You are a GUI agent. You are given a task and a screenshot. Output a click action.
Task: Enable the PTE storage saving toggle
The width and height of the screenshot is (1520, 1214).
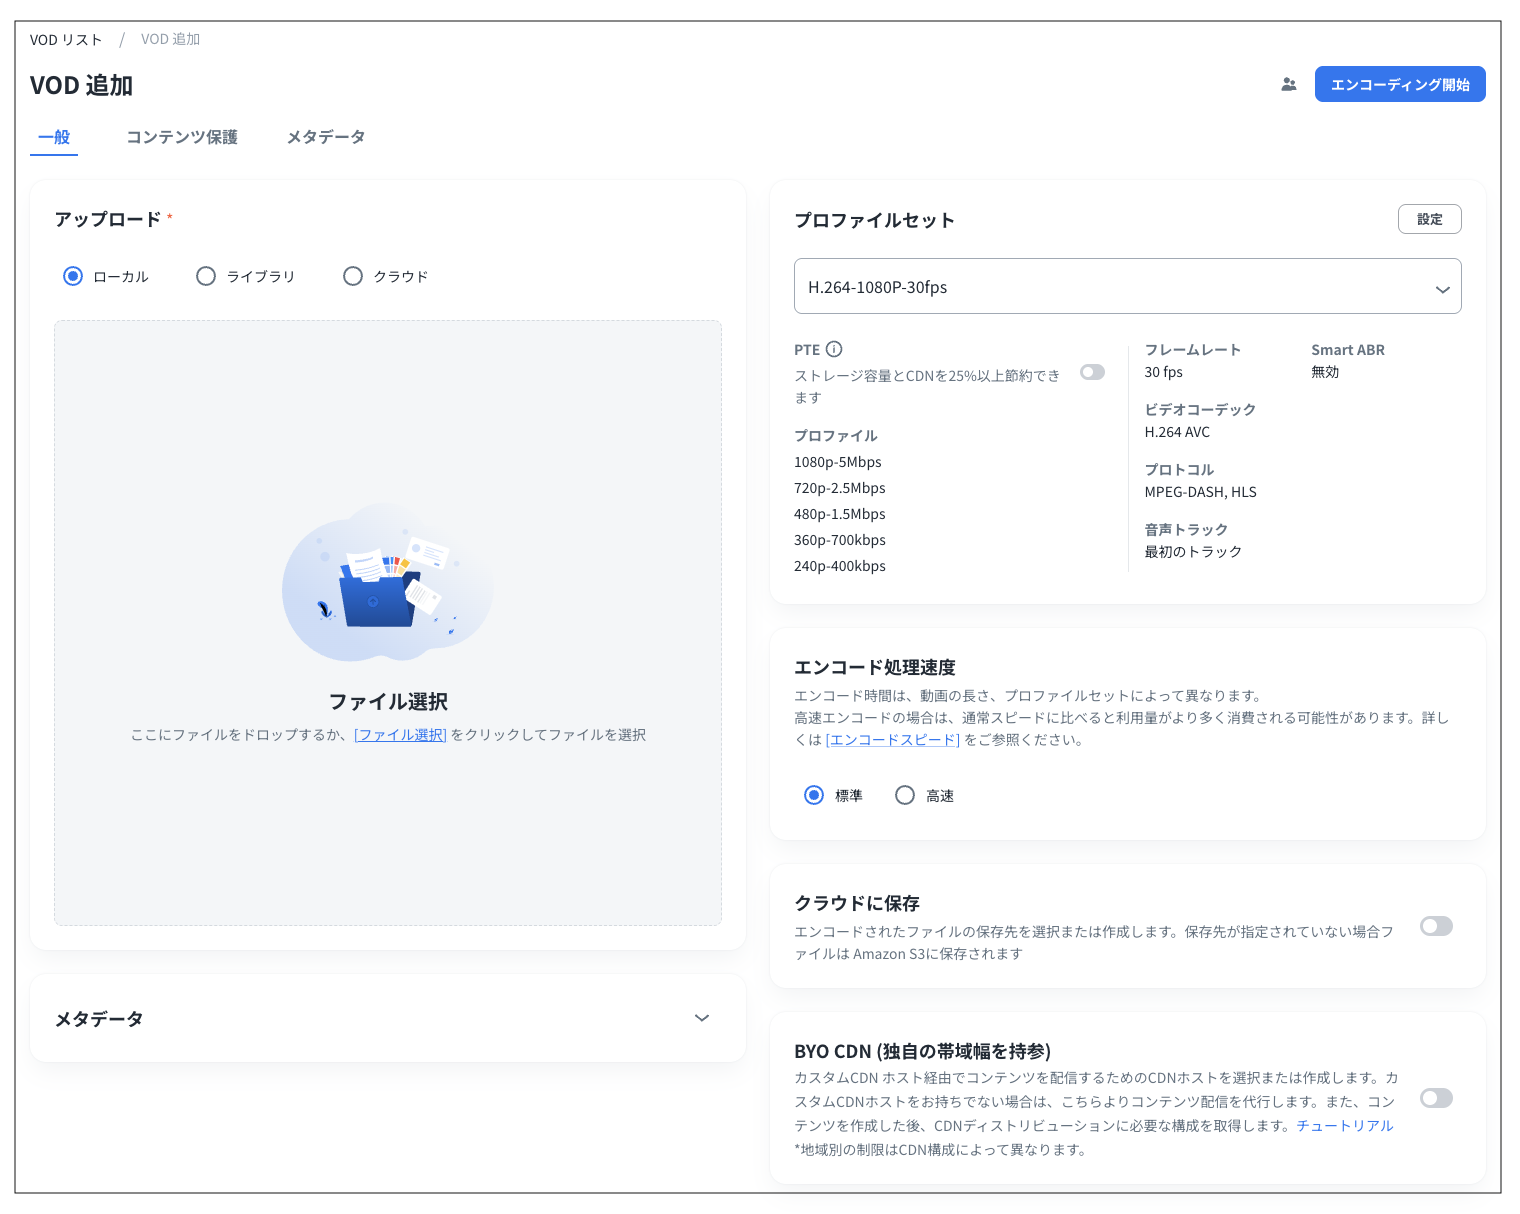(x=1092, y=372)
